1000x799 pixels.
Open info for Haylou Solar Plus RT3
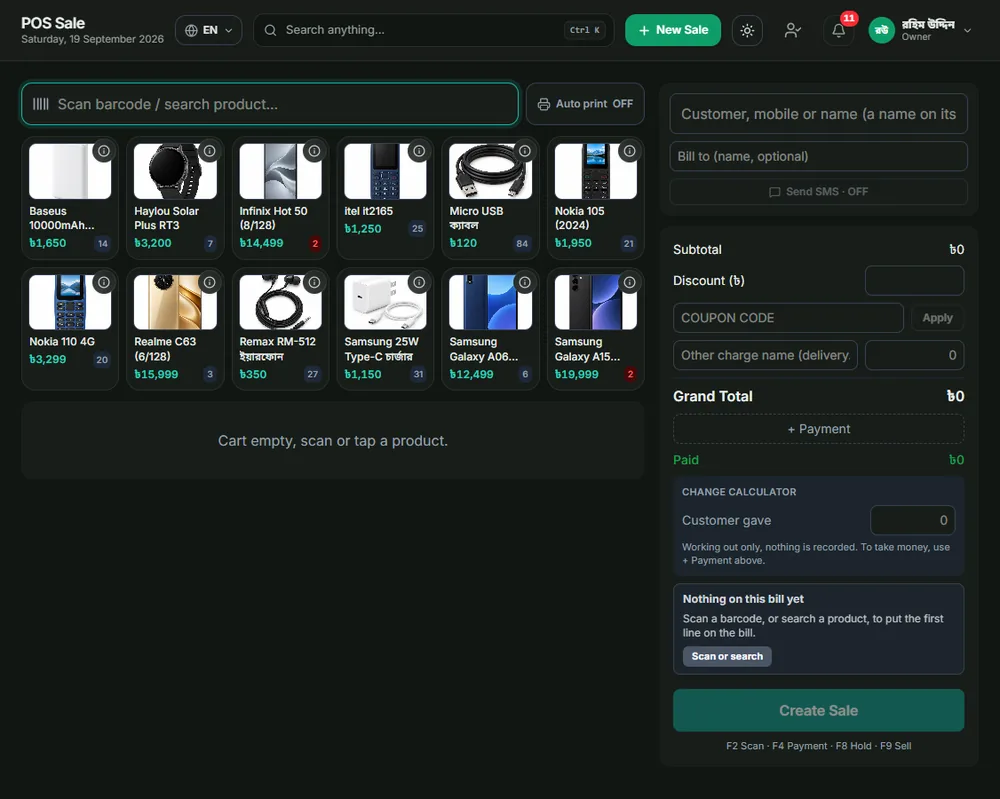(x=209, y=151)
